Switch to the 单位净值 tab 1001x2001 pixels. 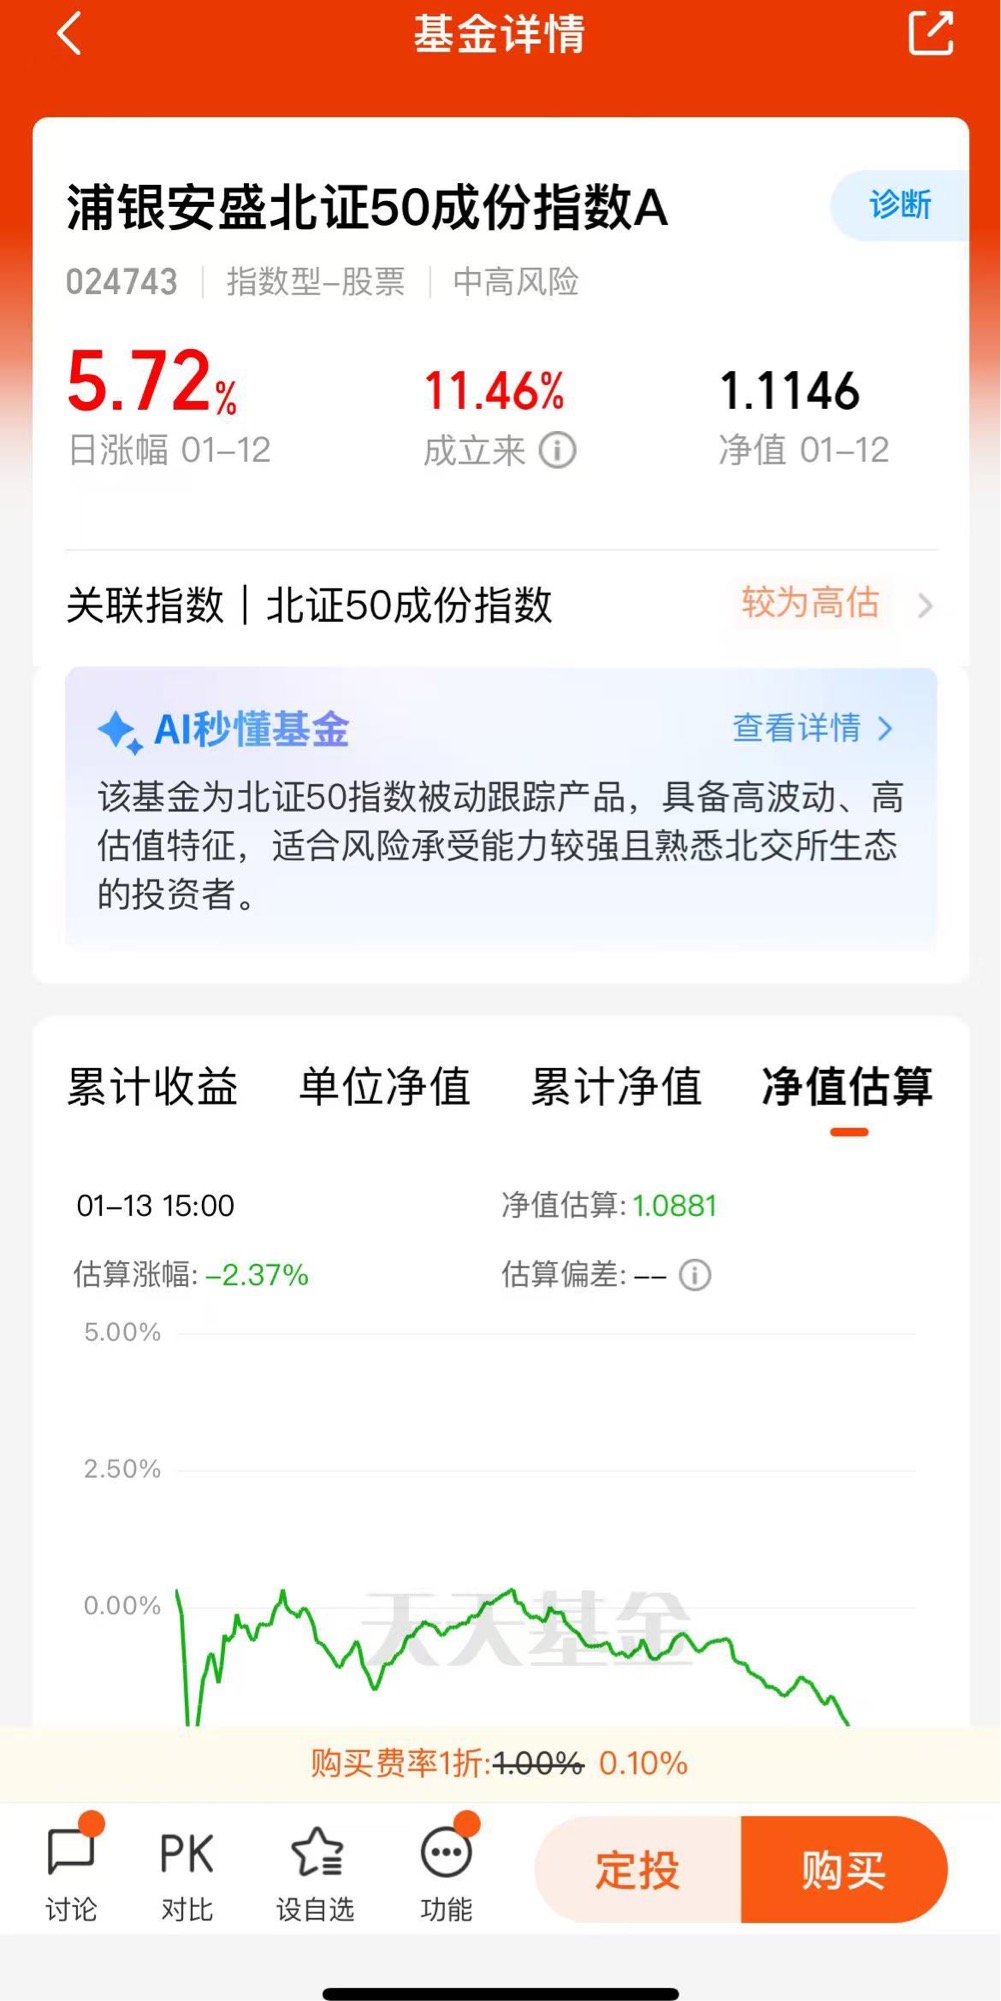385,1087
